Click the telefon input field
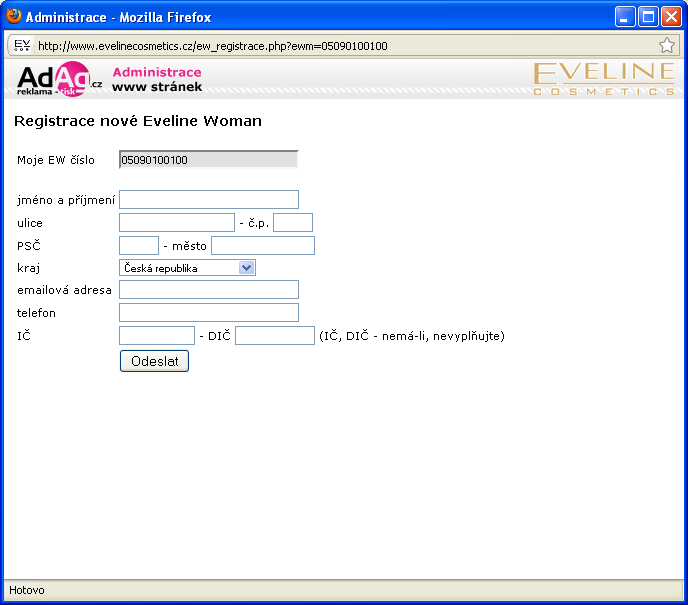This screenshot has width=688, height=605. click(209, 312)
